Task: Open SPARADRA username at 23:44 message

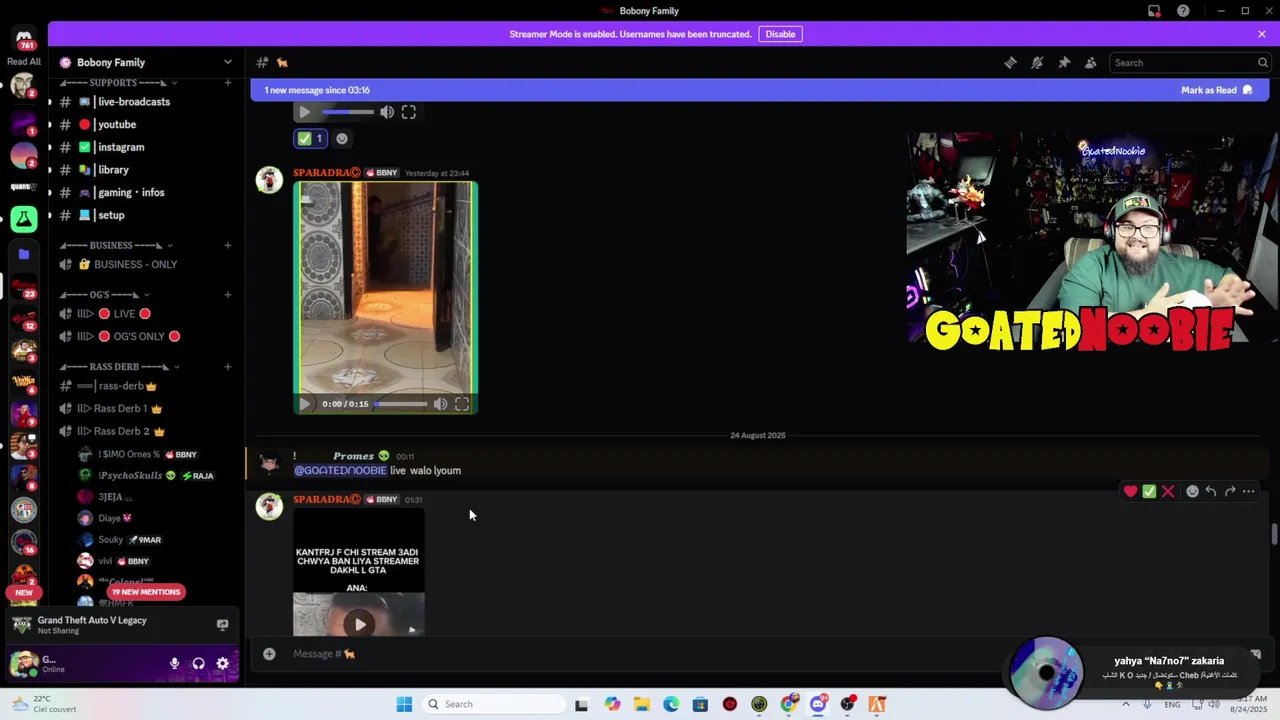Action: coord(327,172)
